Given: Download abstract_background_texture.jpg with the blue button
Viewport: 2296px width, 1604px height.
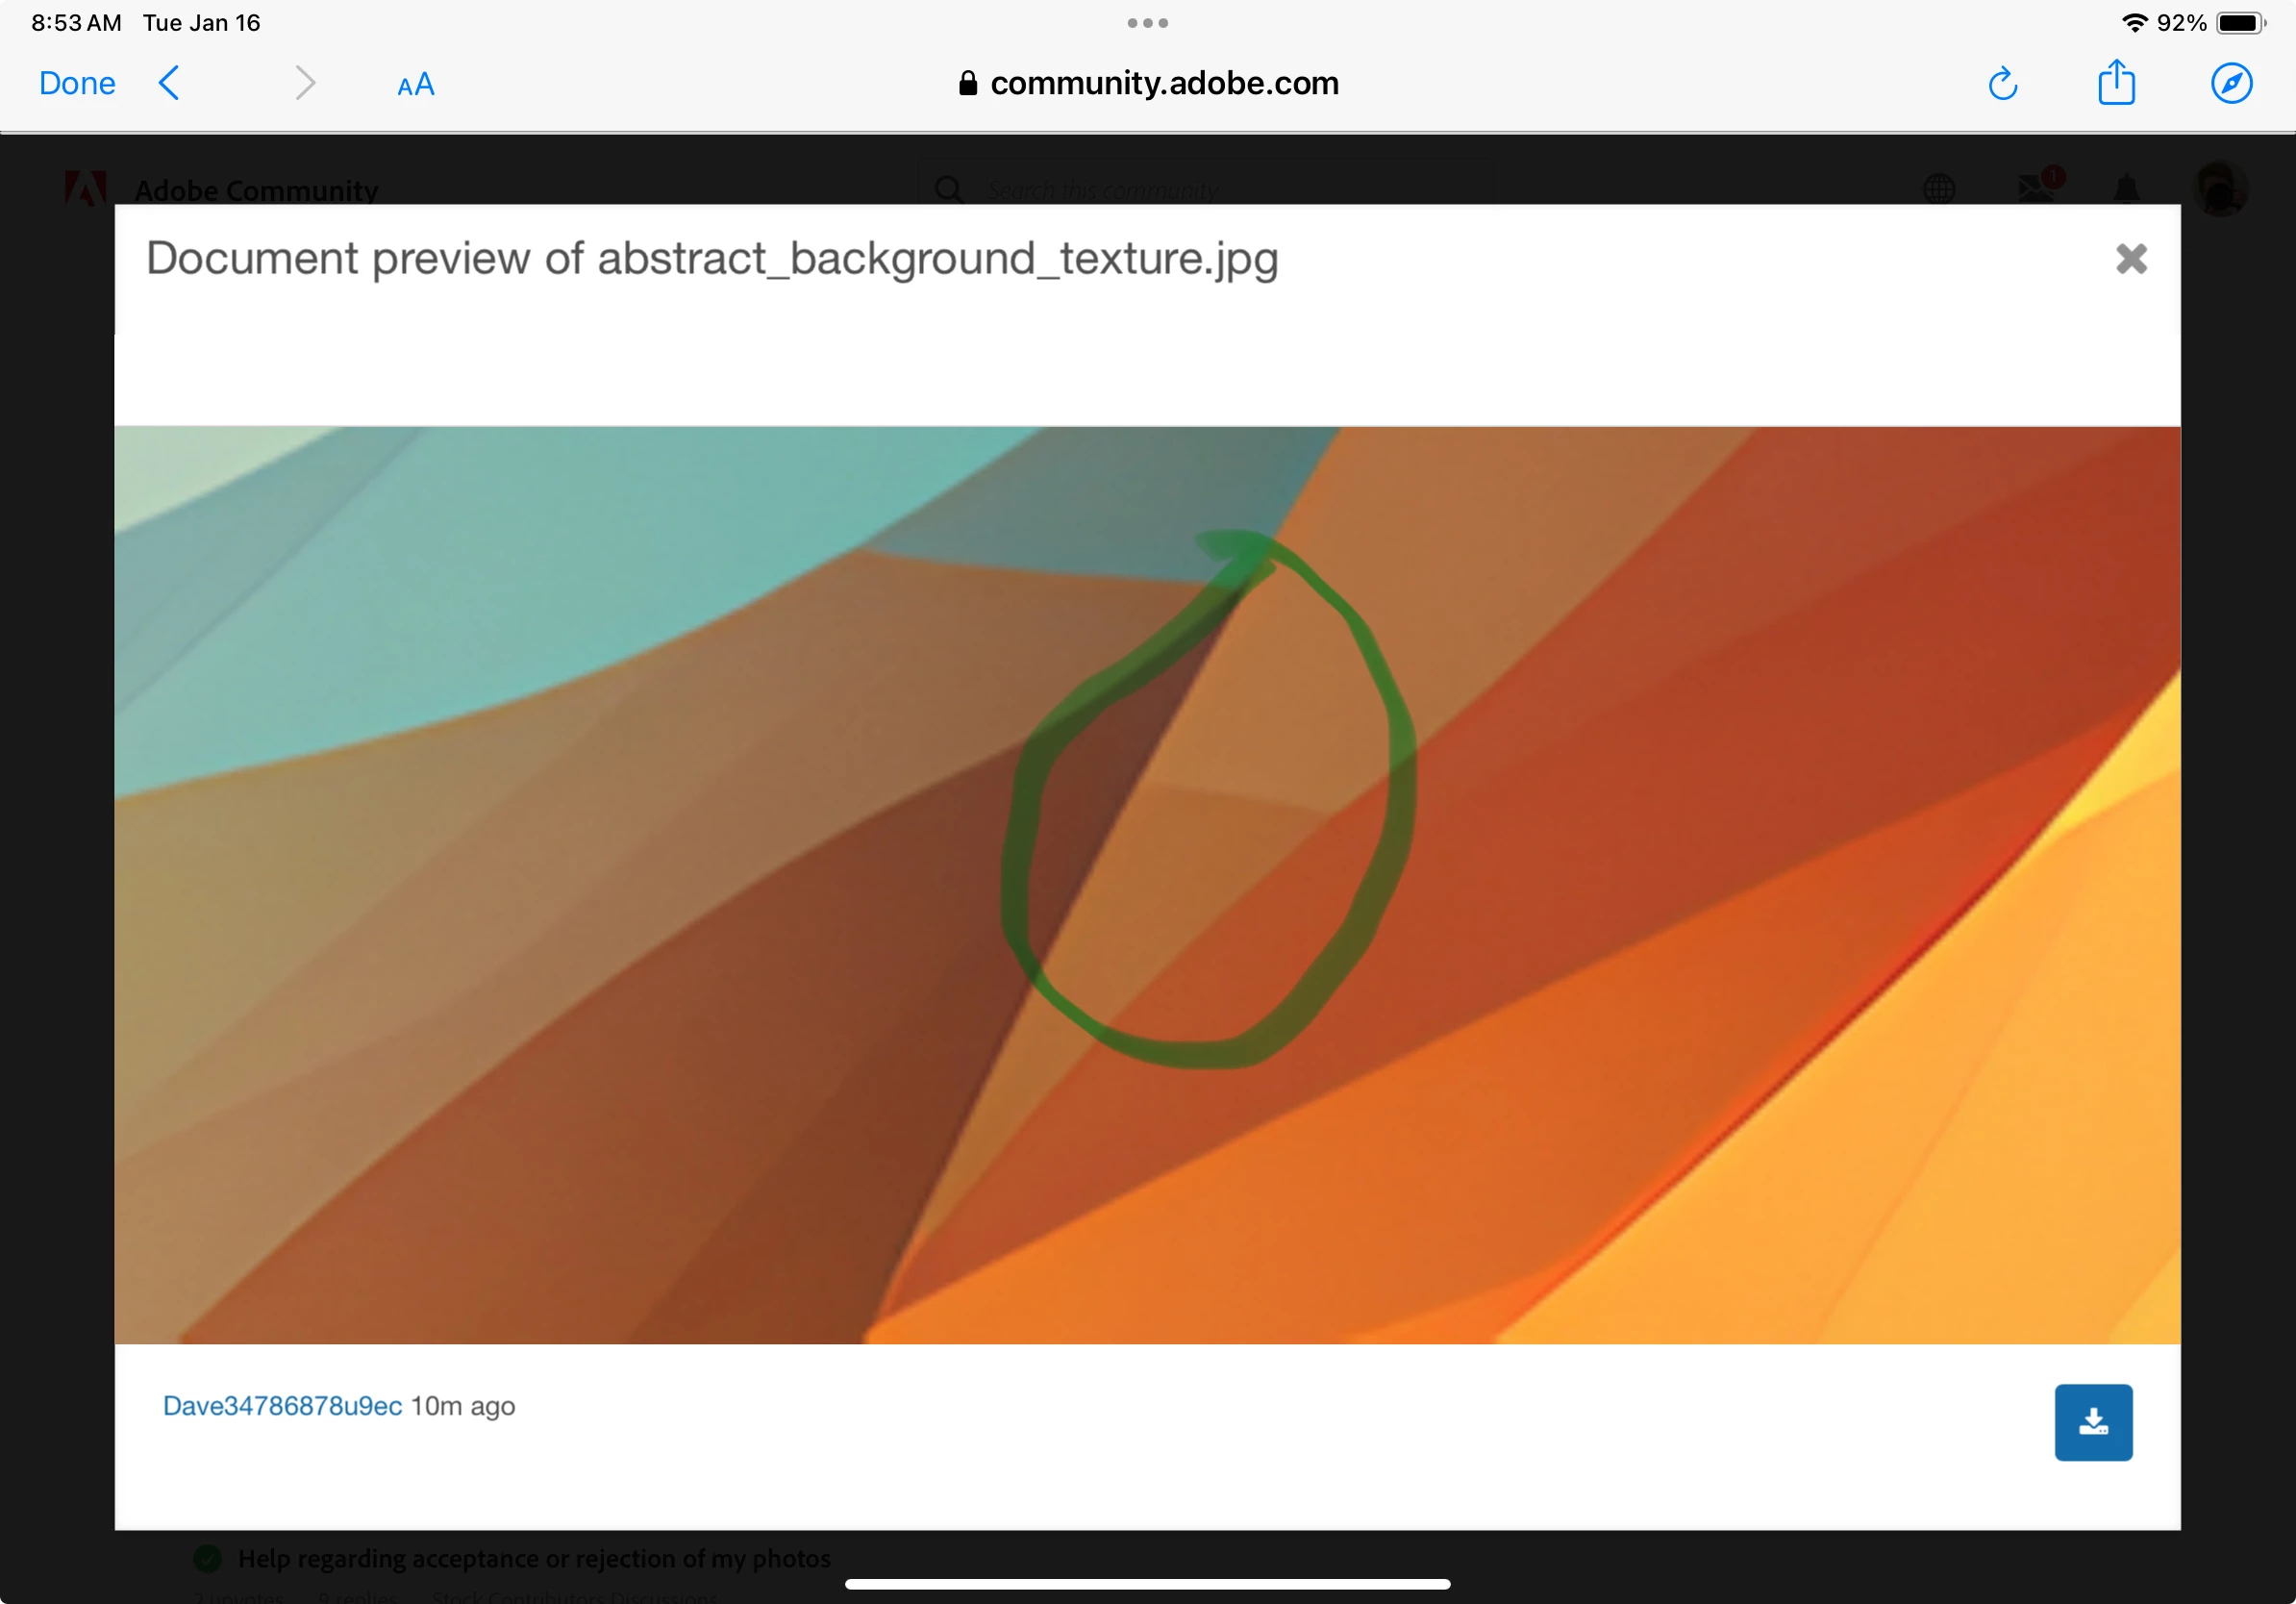Looking at the screenshot, I should tap(2093, 1422).
